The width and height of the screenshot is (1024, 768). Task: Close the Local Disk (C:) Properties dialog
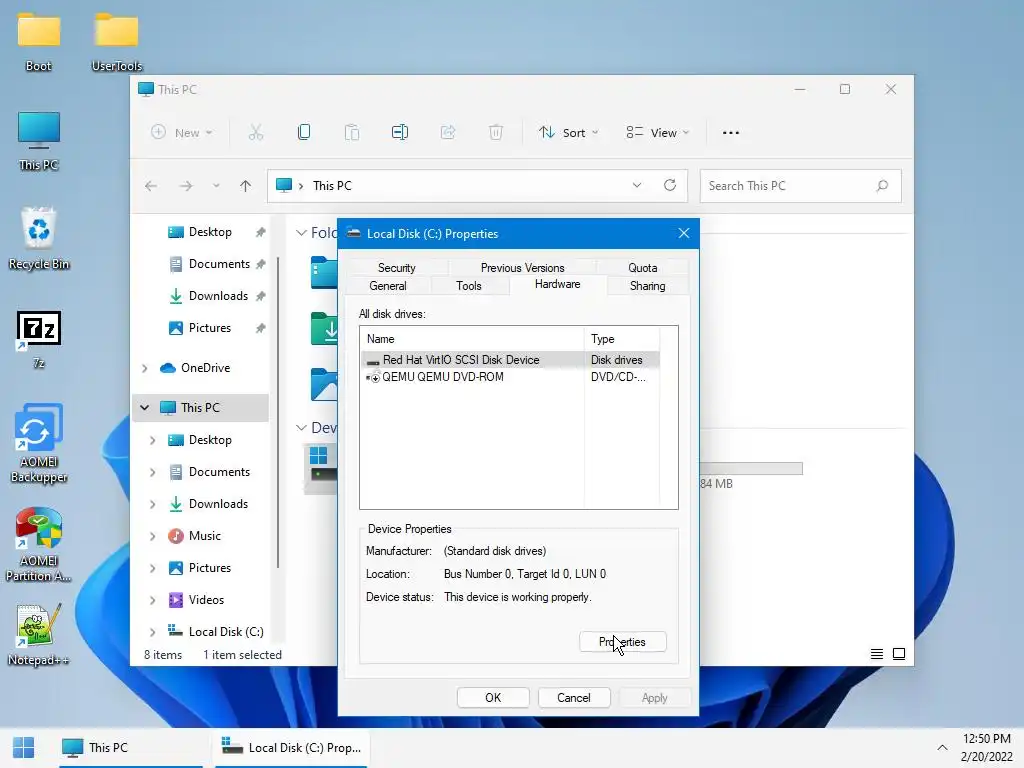click(x=684, y=233)
